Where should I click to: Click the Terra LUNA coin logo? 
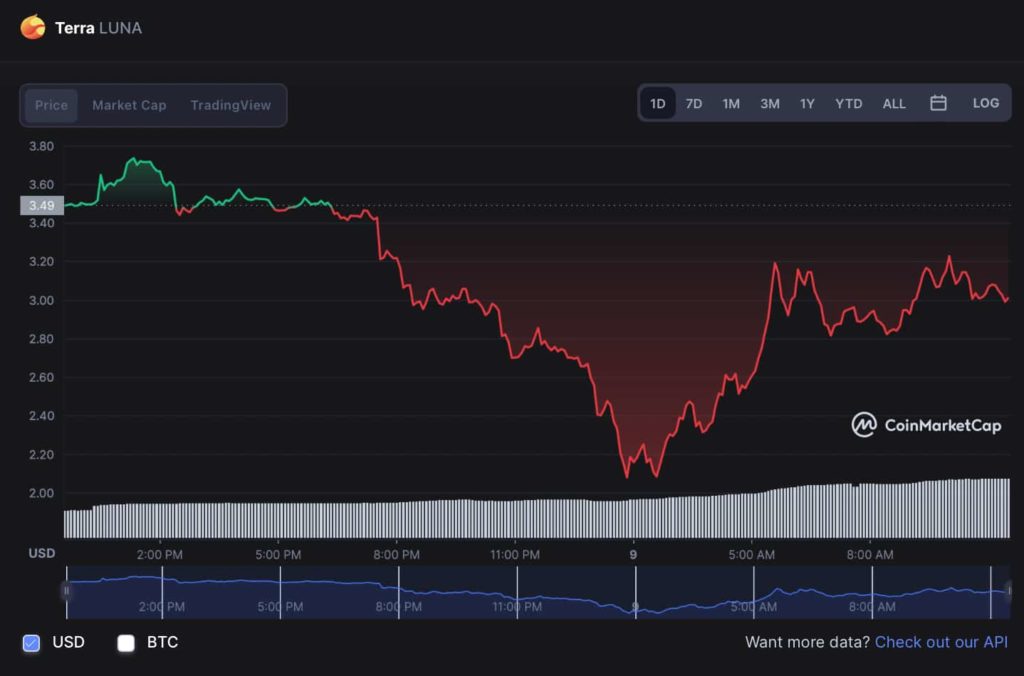tap(33, 27)
